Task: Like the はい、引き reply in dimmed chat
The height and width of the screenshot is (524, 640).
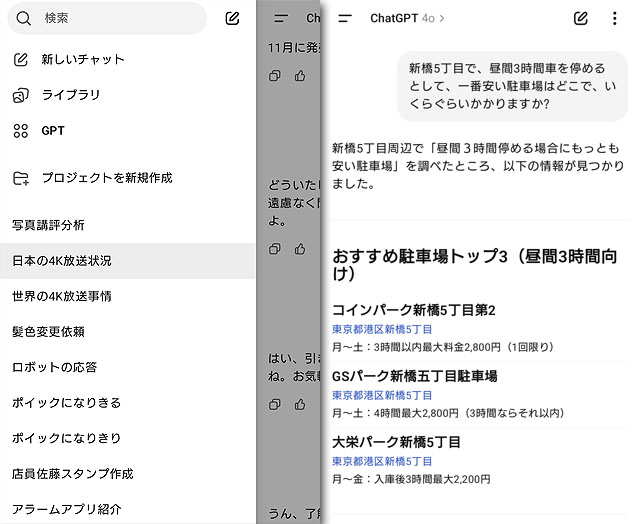Action: pos(300,404)
